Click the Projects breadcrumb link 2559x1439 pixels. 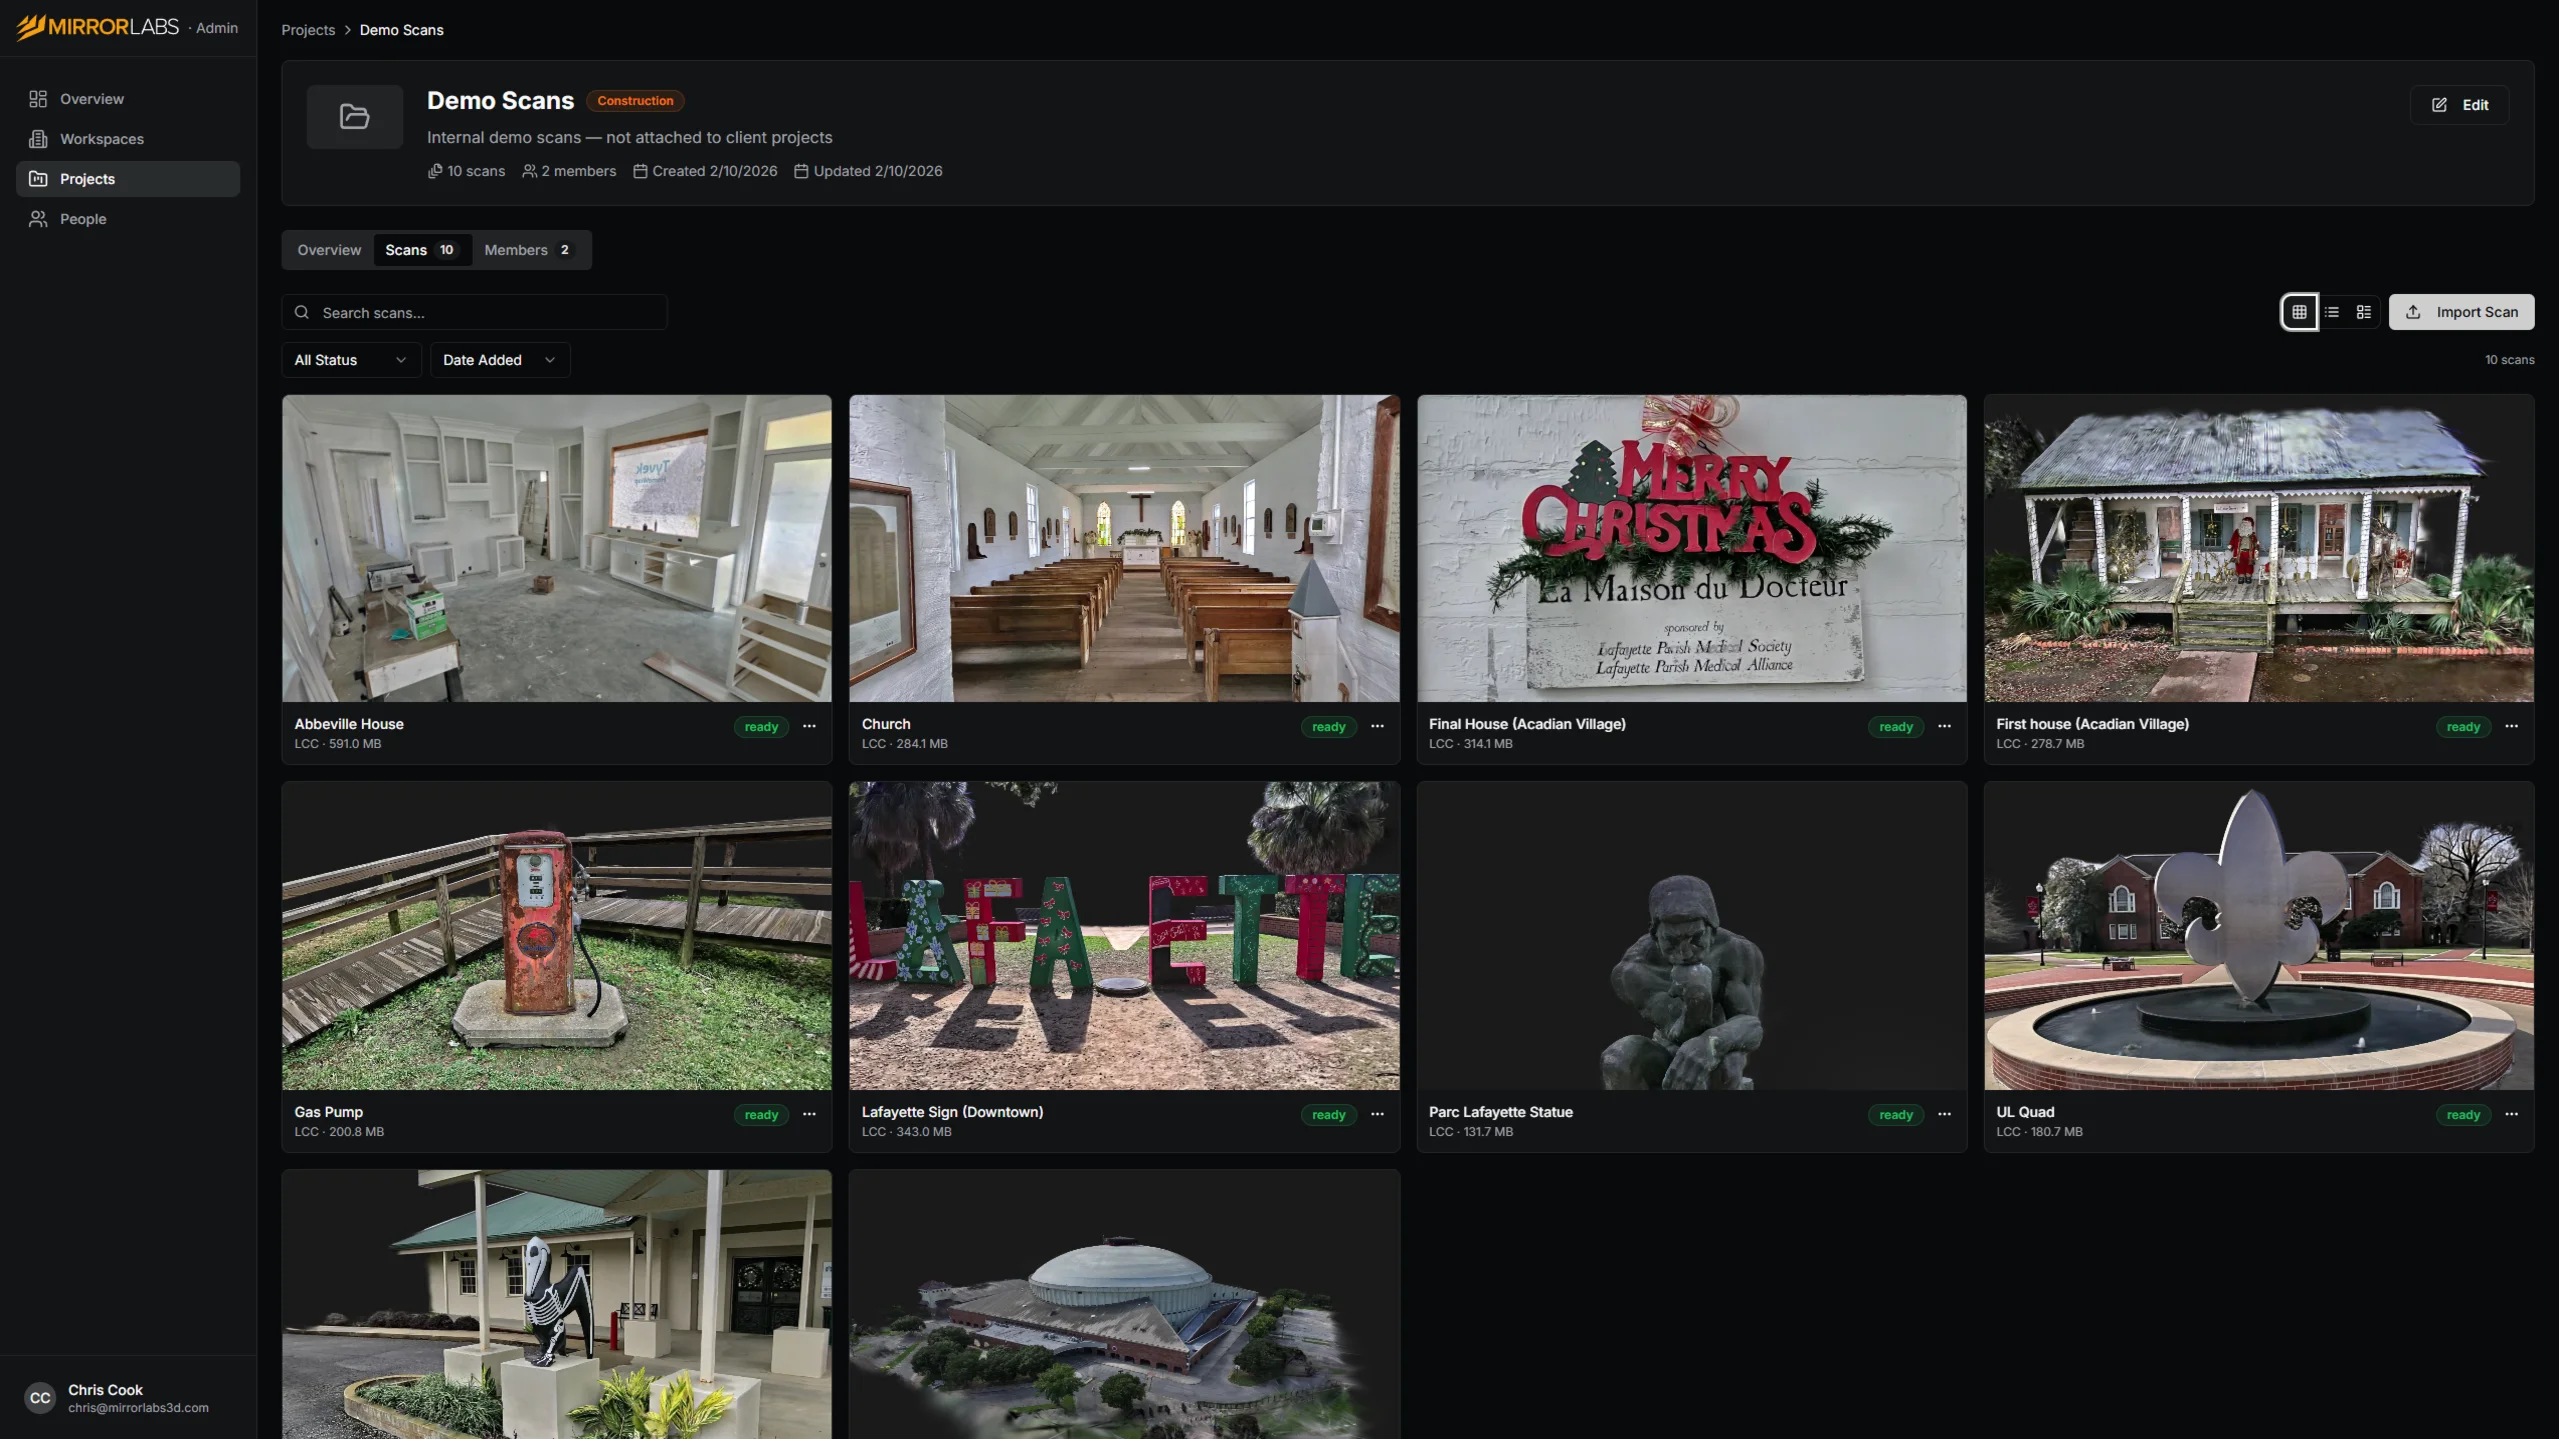point(308,30)
